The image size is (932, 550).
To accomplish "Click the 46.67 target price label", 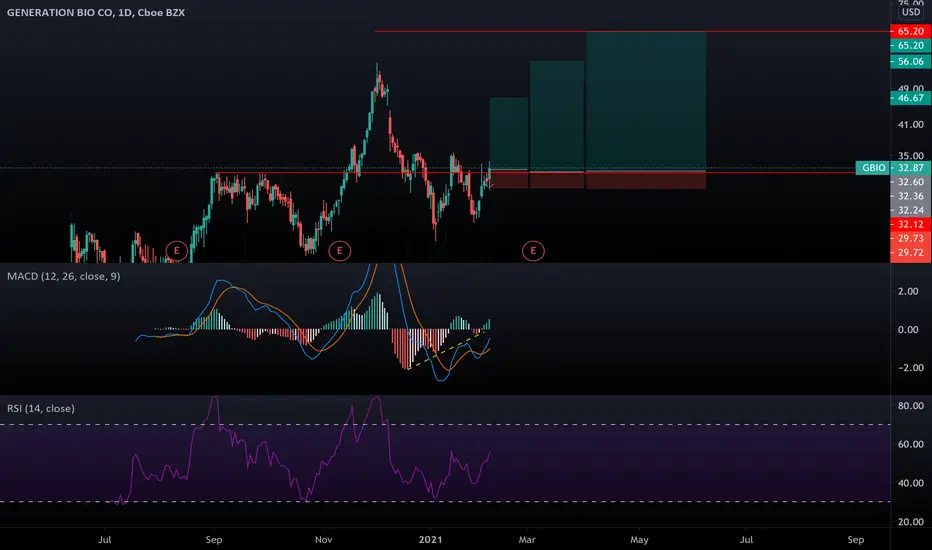I will [911, 98].
